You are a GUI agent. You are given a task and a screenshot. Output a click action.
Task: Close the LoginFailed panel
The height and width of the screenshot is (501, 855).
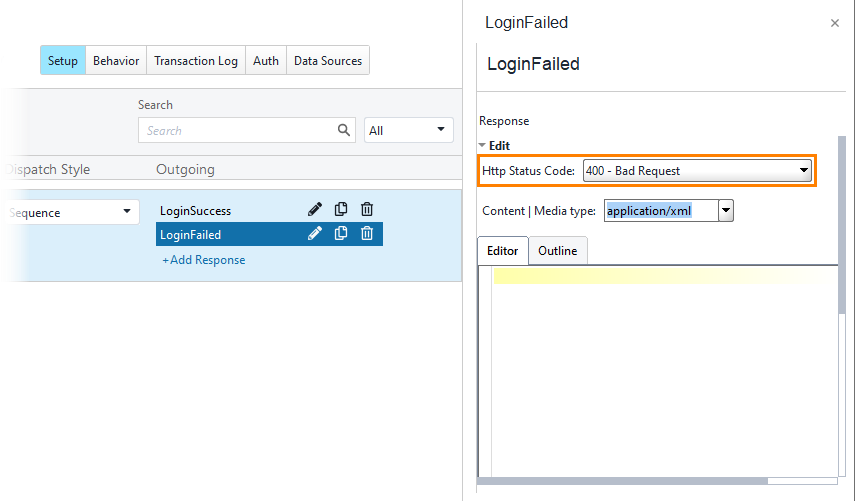835,23
